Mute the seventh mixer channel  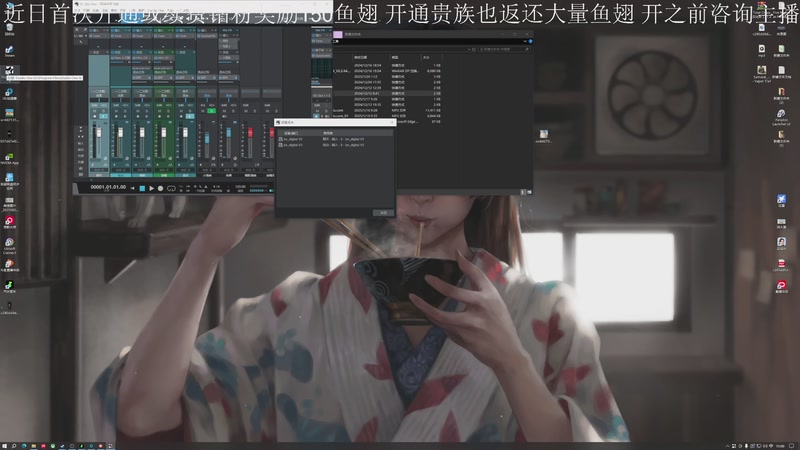point(224,111)
